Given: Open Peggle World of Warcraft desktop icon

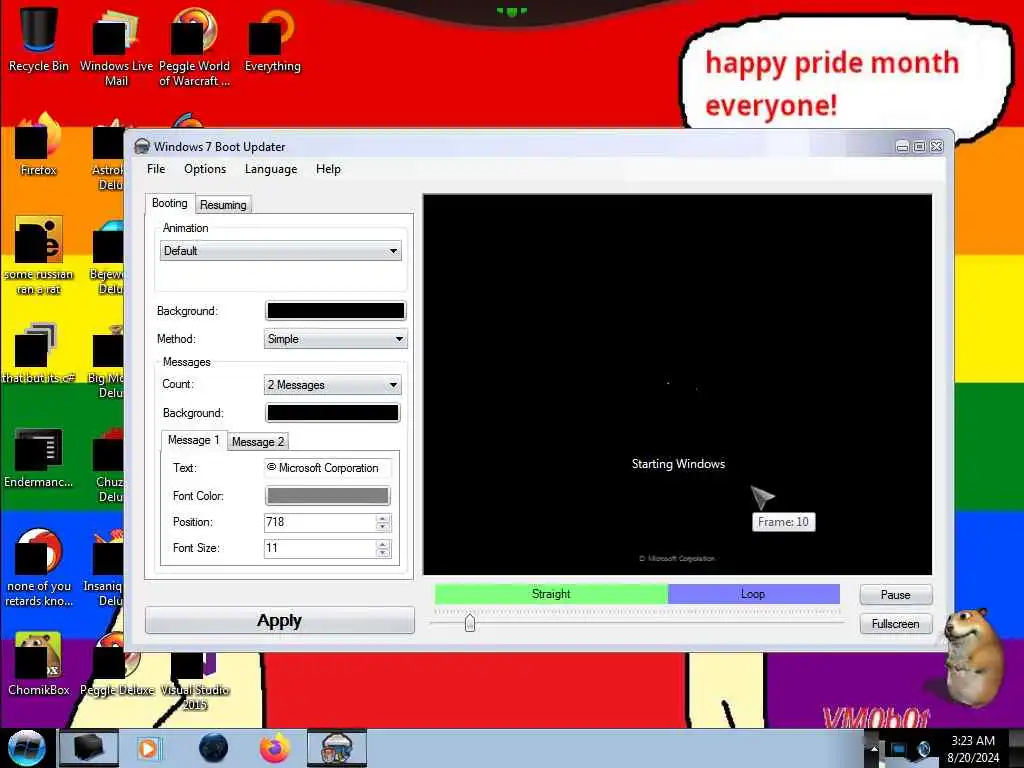Looking at the screenshot, I should point(194,47).
